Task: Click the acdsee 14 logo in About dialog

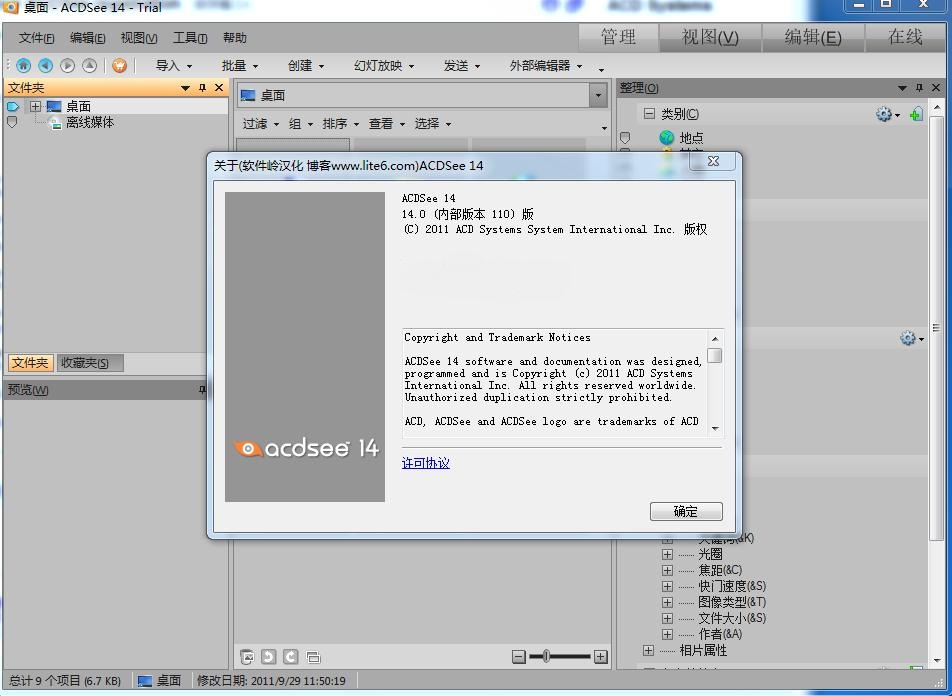Action: pos(307,448)
